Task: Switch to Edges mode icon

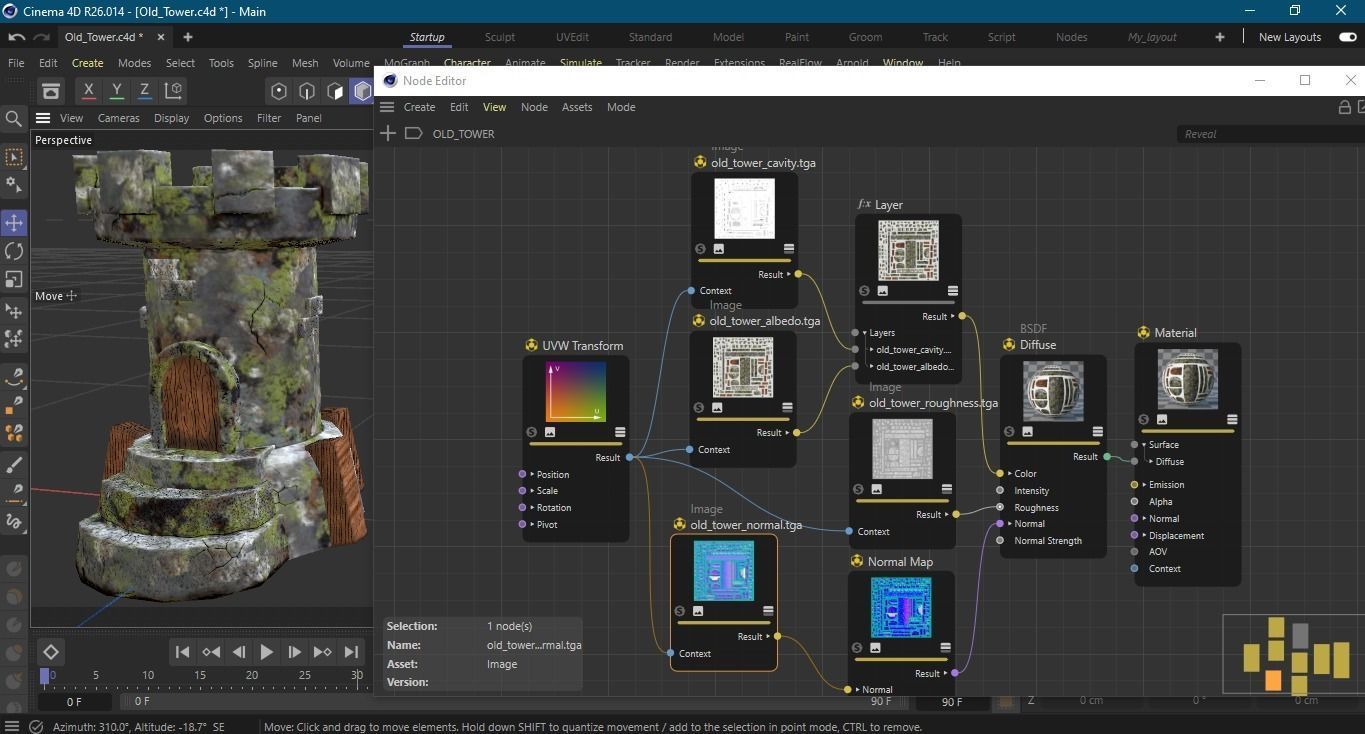Action: click(x=307, y=91)
